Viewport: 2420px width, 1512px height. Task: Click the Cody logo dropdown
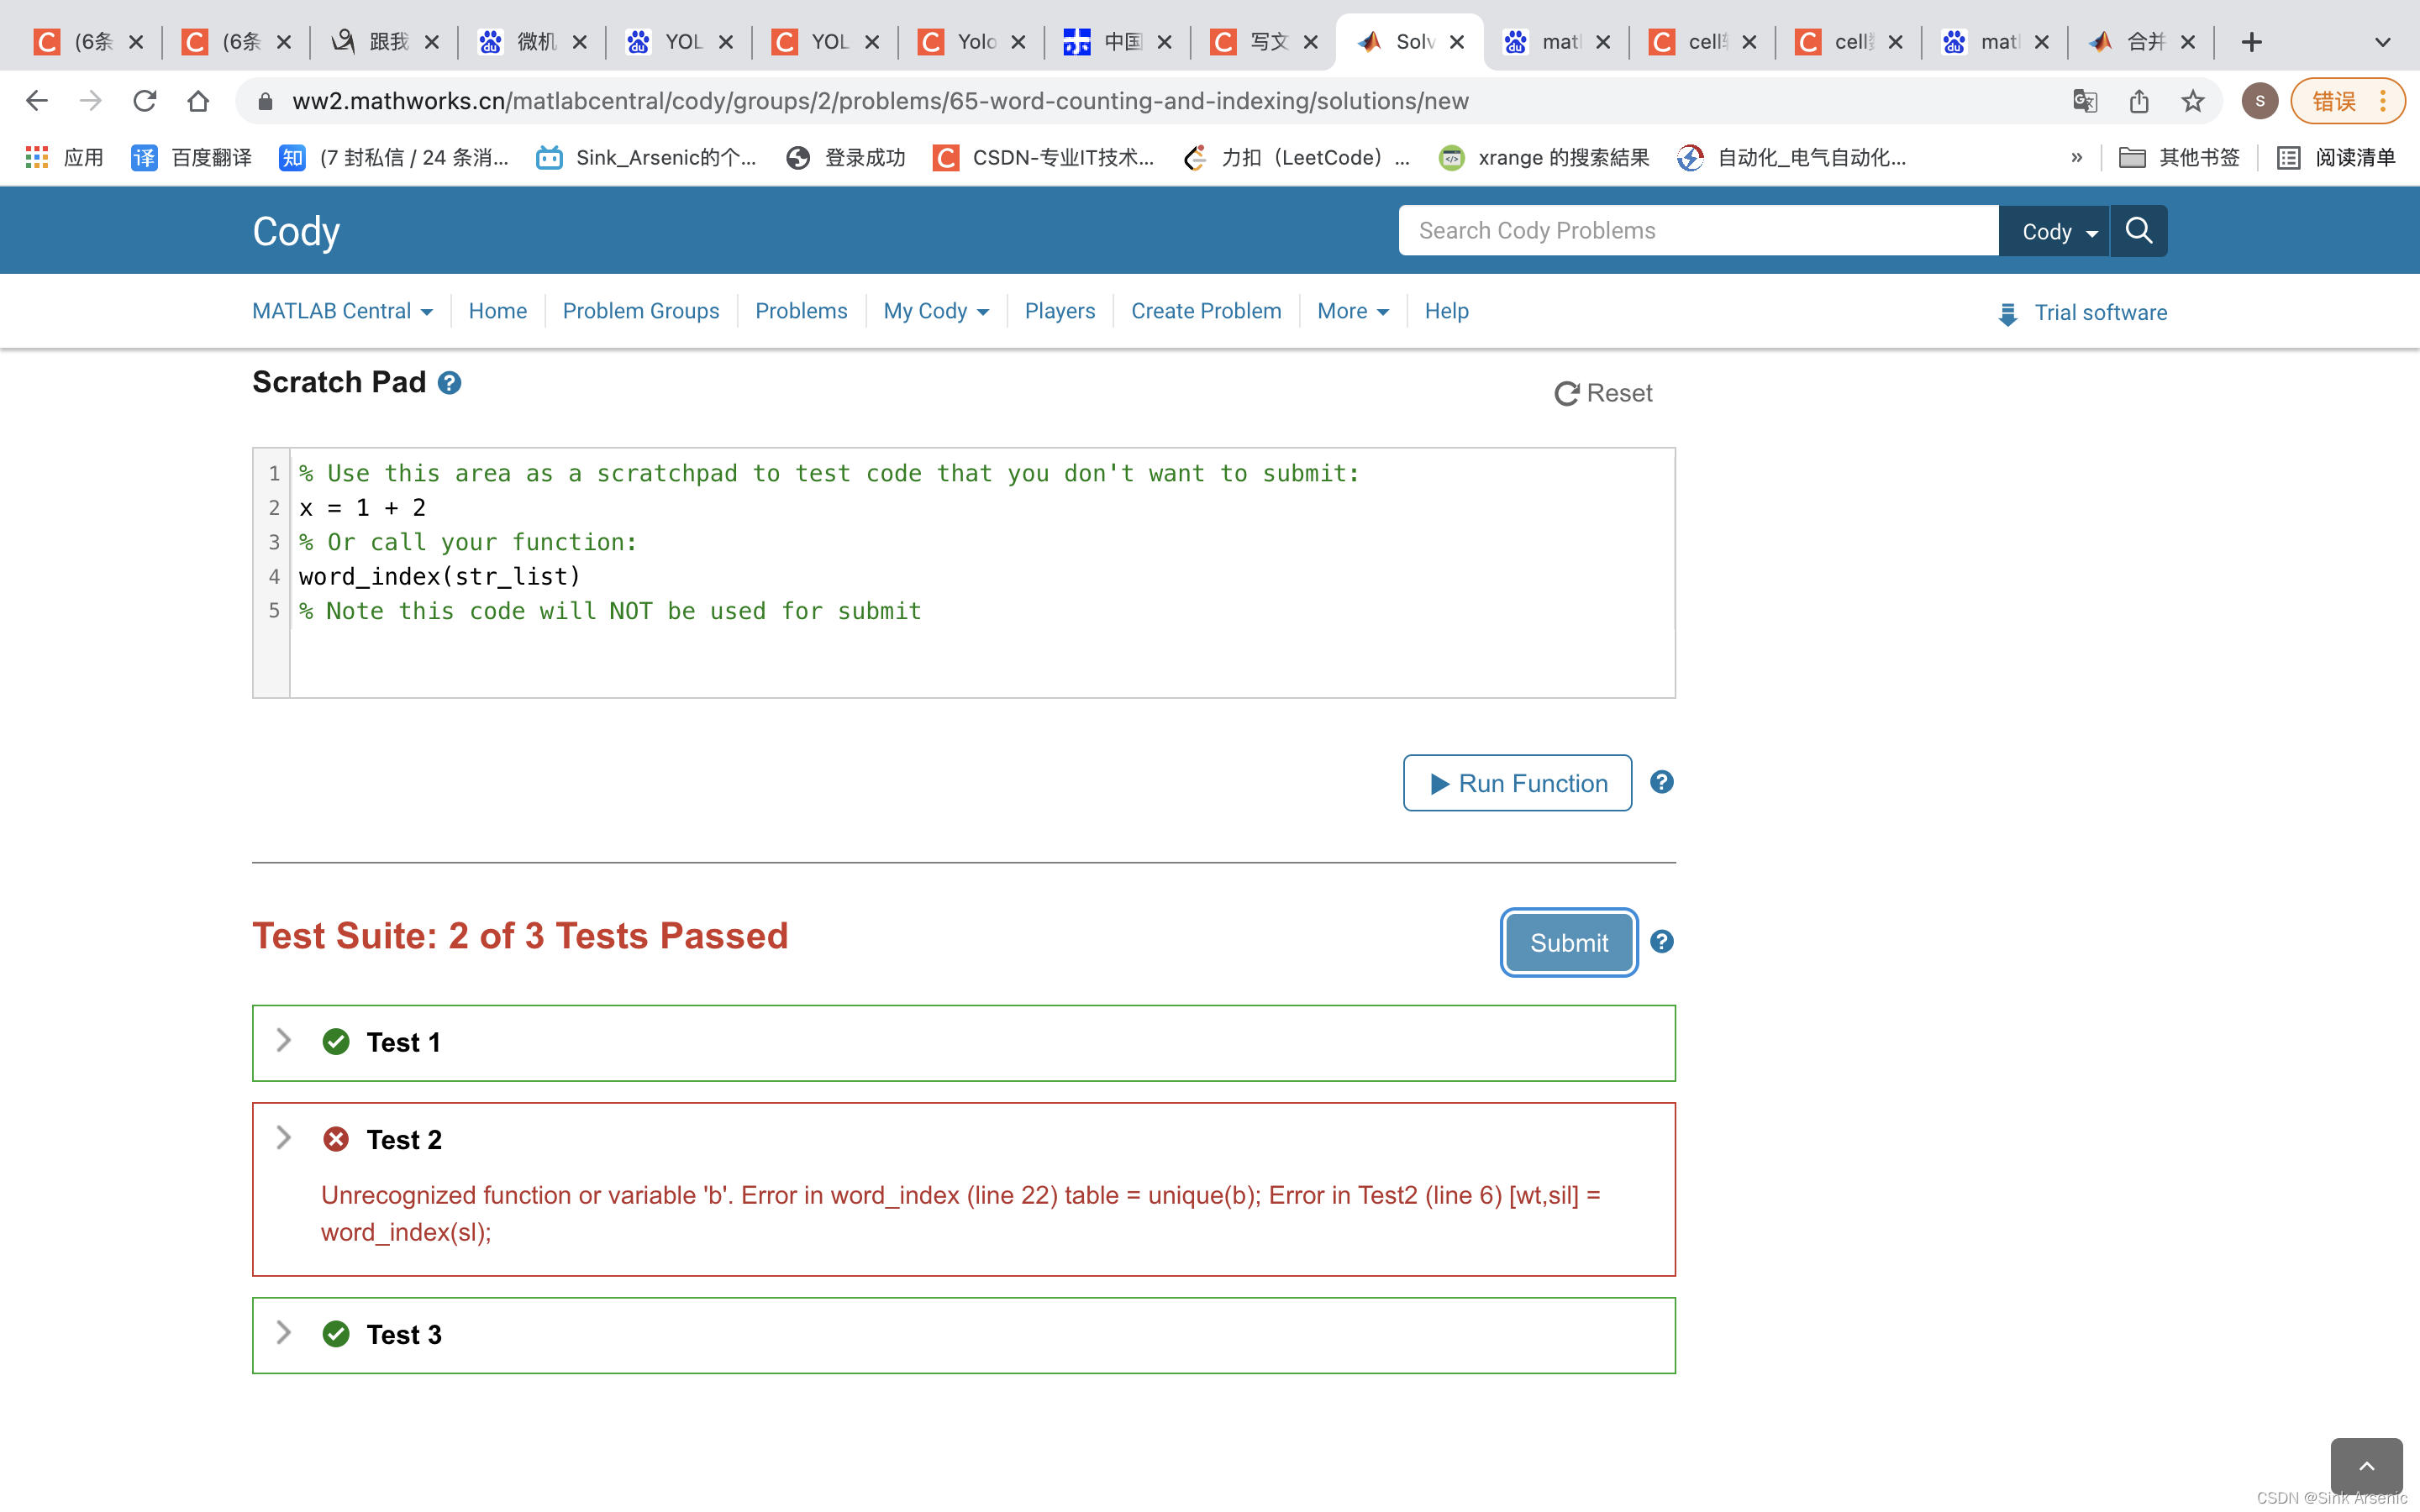(2056, 230)
